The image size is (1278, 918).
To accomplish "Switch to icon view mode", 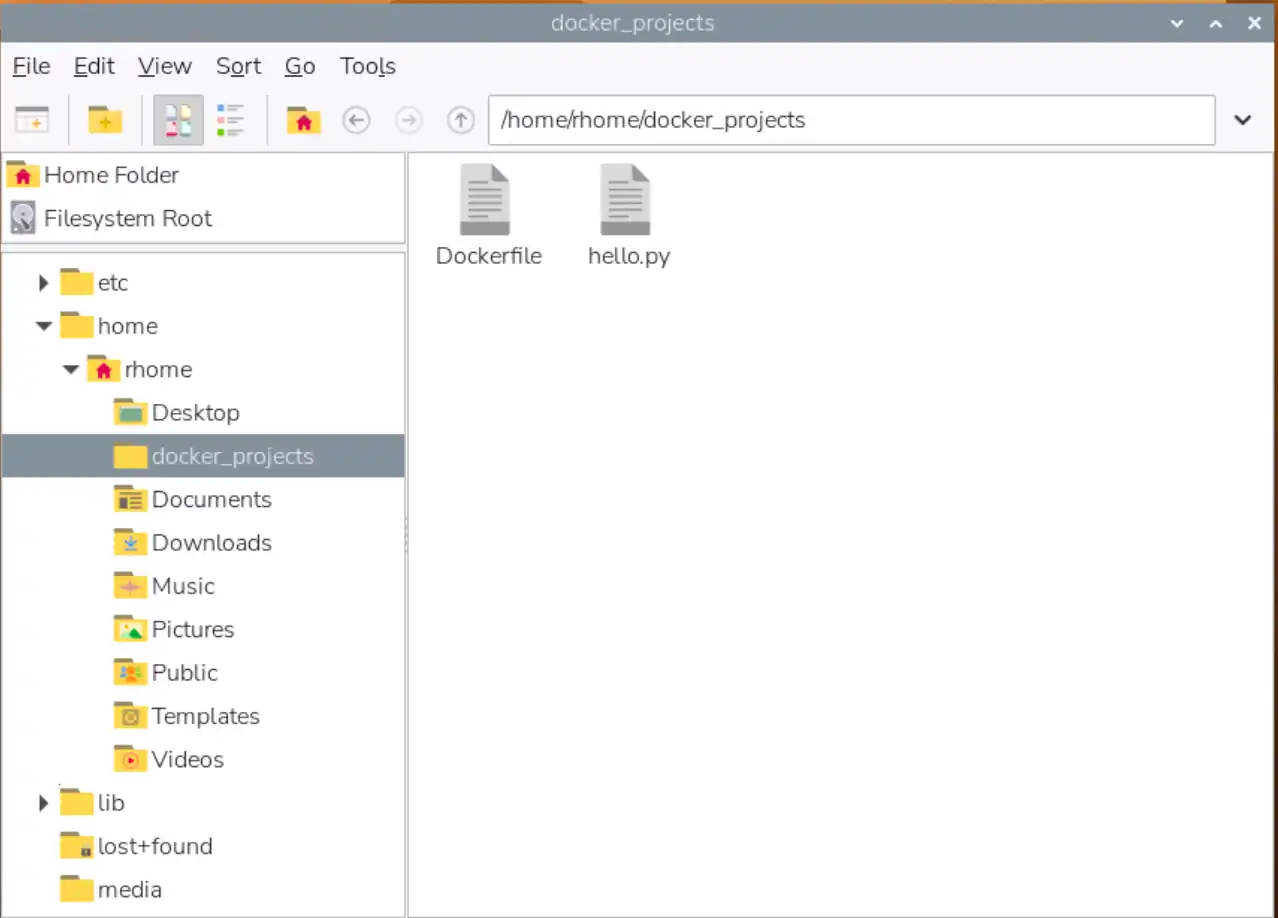I will [x=178, y=120].
